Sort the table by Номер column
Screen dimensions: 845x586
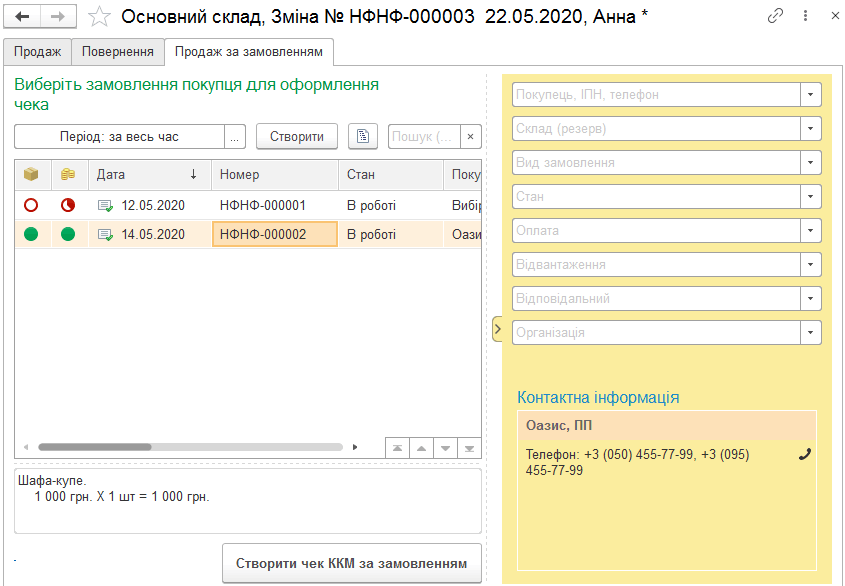click(x=275, y=174)
